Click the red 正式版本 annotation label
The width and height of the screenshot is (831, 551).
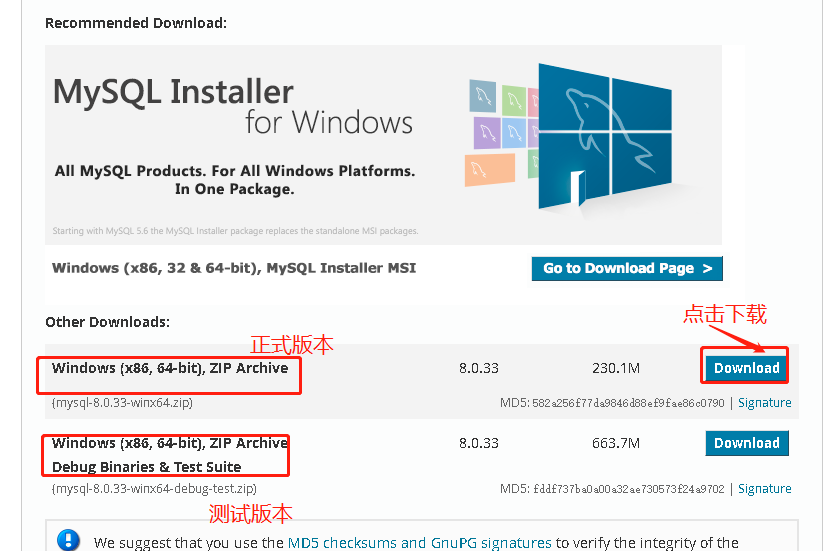pos(291,345)
